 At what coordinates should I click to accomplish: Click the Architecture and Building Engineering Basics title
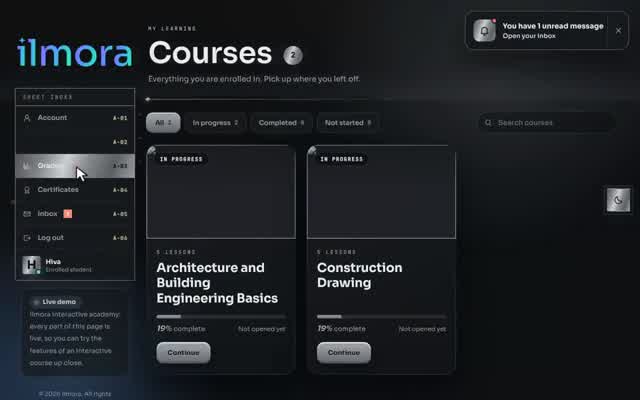point(217,283)
